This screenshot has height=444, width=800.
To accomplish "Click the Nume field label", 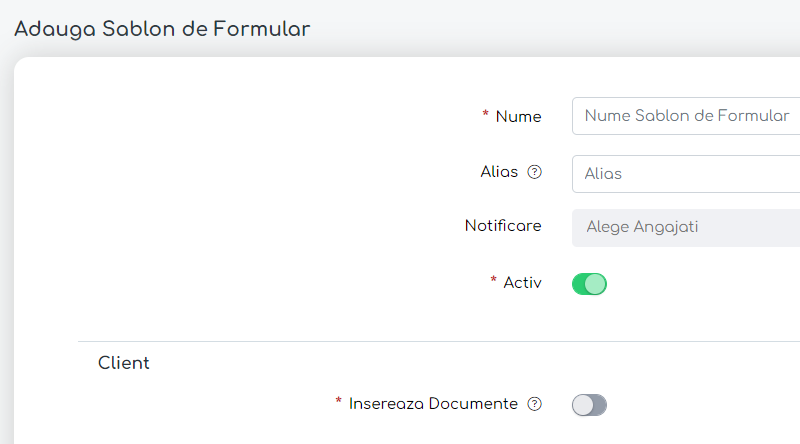I will (518, 116).
